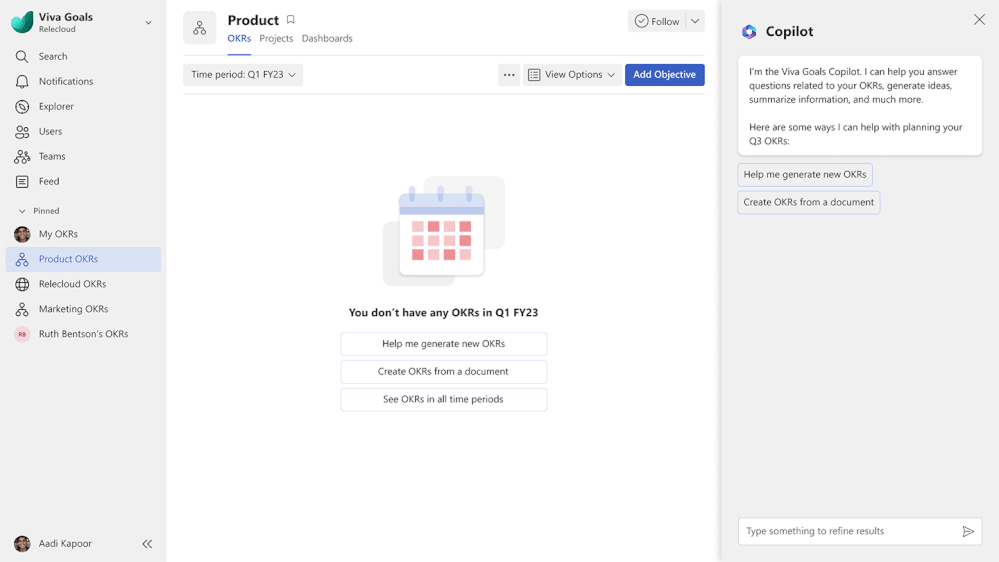999x562 pixels.
Task: Open the three-dot more options menu
Action: [x=509, y=75]
